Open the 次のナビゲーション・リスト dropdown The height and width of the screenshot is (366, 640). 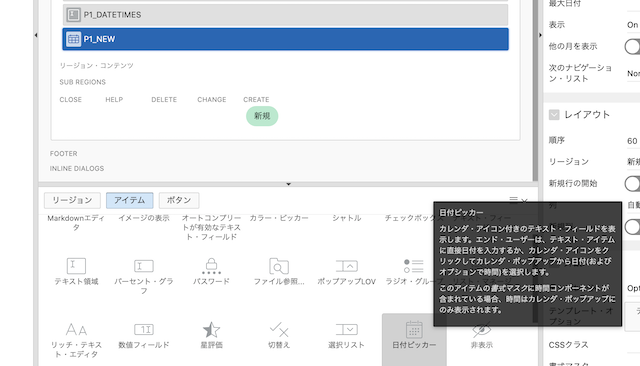pyautogui.click(x=633, y=73)
